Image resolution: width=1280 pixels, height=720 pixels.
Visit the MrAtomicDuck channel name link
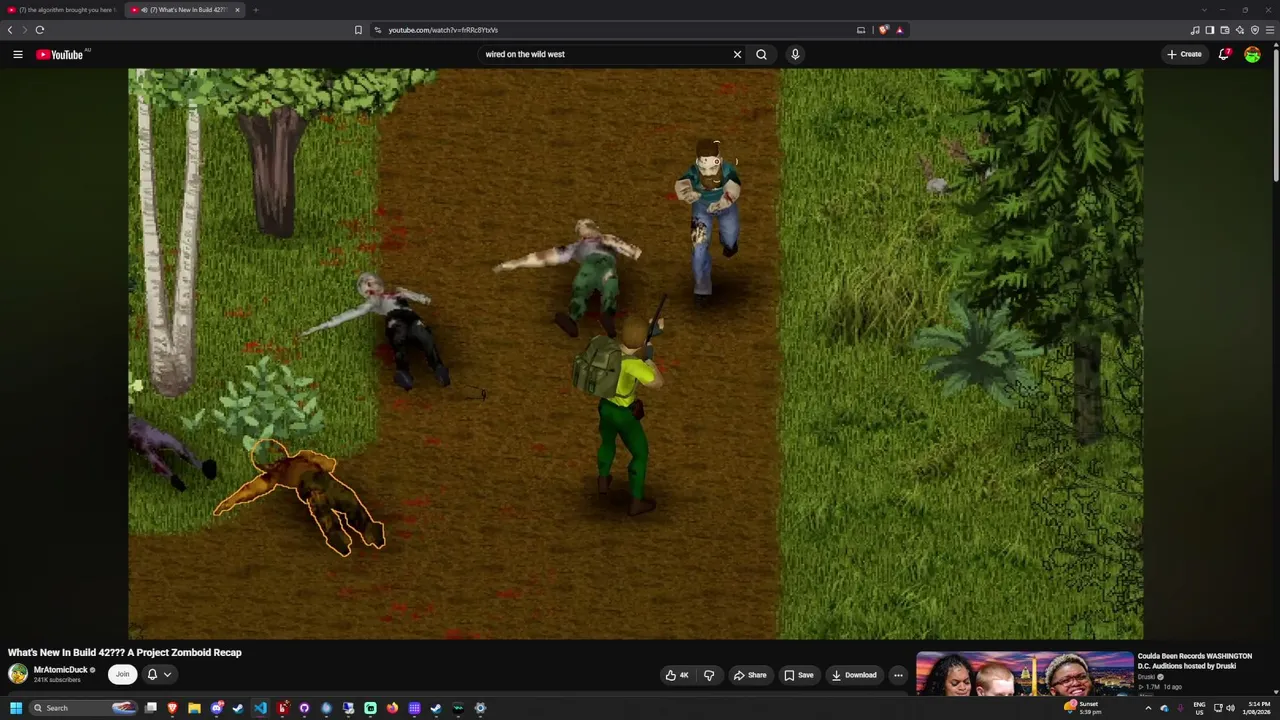click(61, 670)
